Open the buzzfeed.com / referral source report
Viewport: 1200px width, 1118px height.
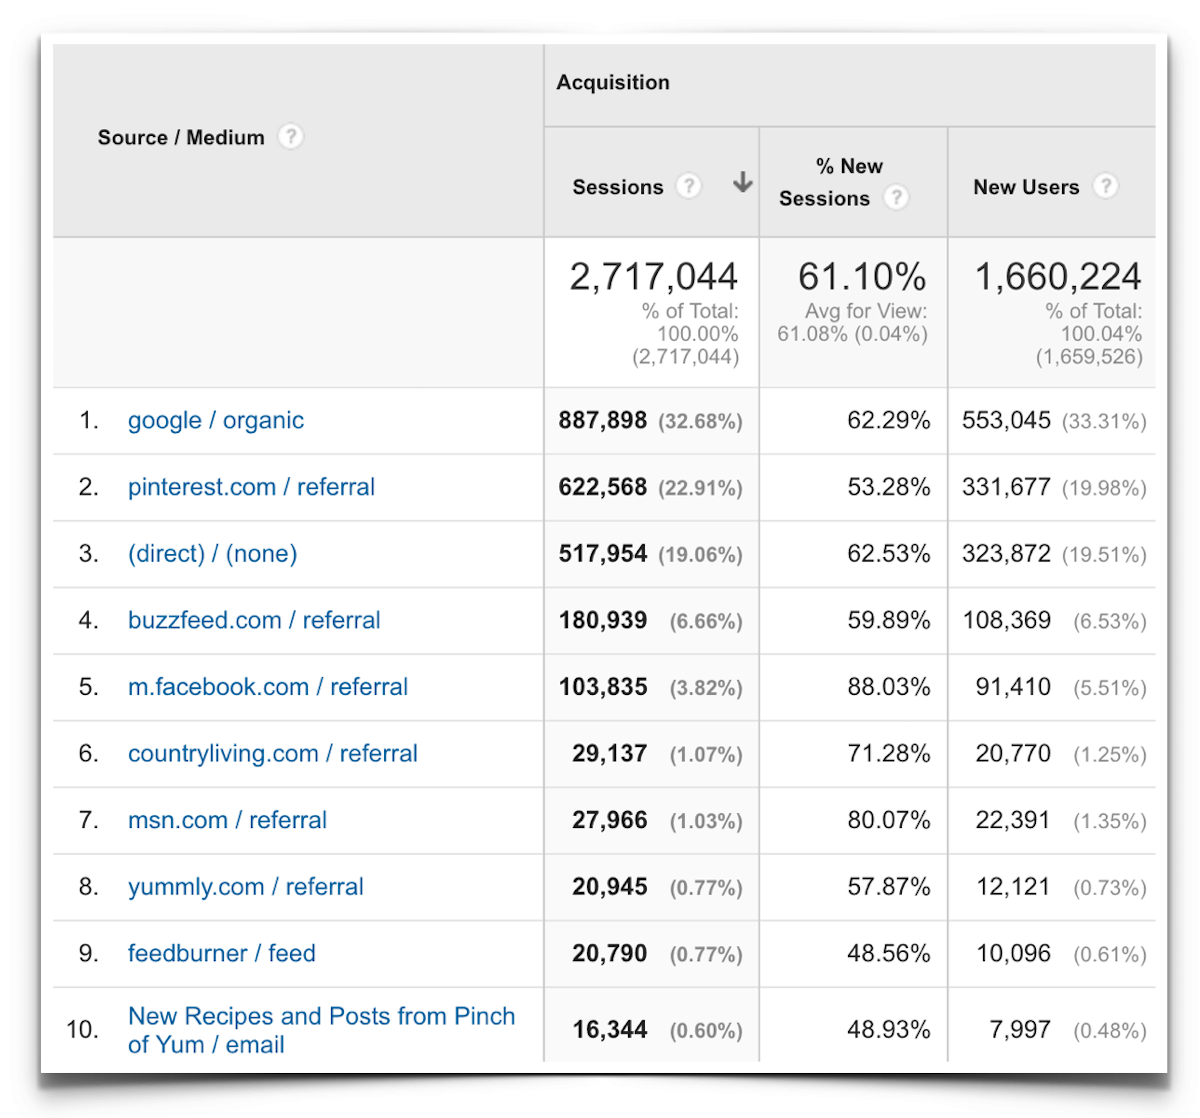click(x=254, y=620)
